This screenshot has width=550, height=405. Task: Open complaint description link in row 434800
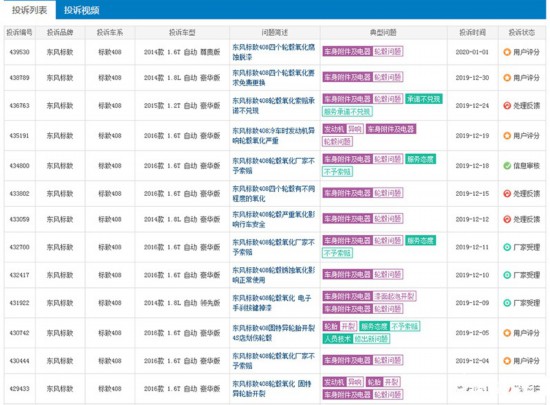274,166
